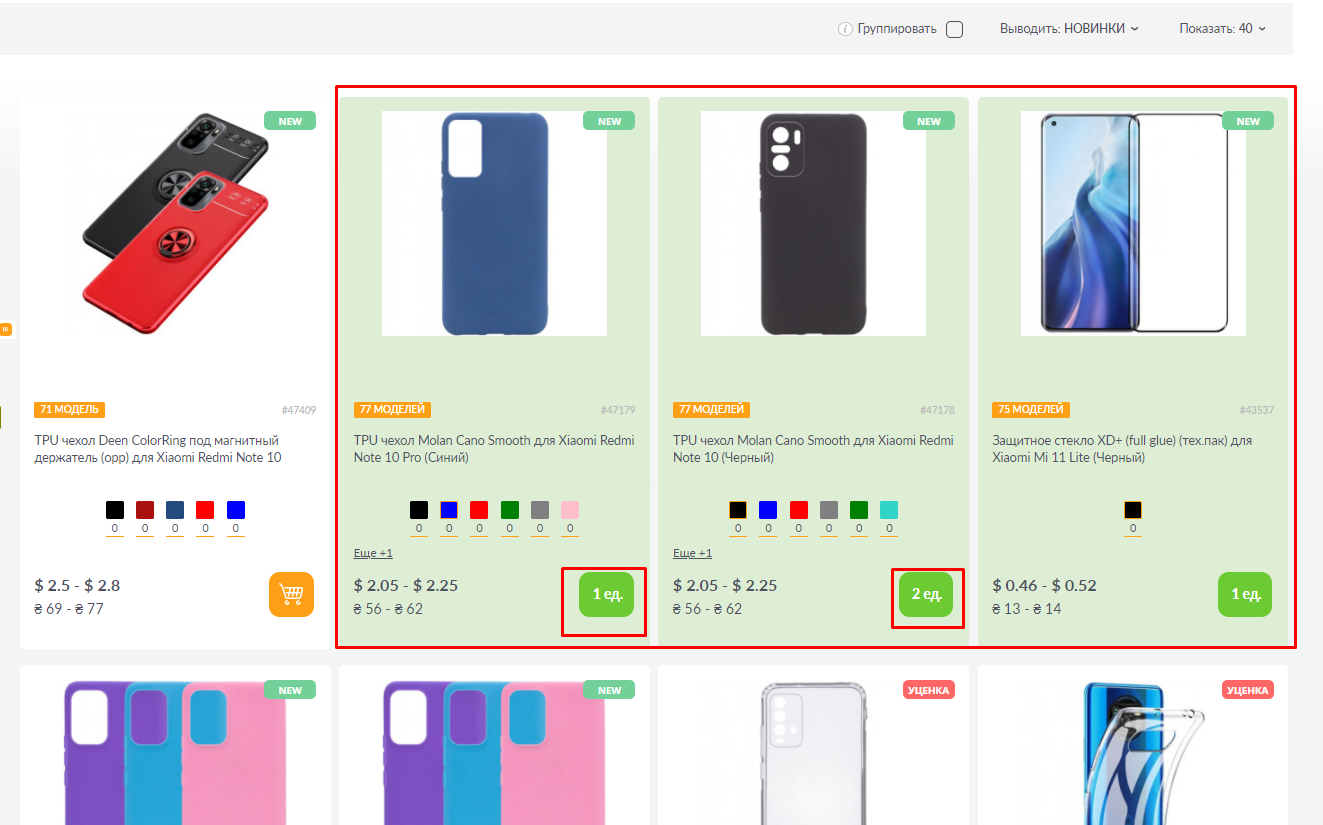The width and height of the screenshot is (1323, 825).
Task: Click the Xiaomi Mi 11 Lite glass thumbnail
Action: click(1133, 223)
